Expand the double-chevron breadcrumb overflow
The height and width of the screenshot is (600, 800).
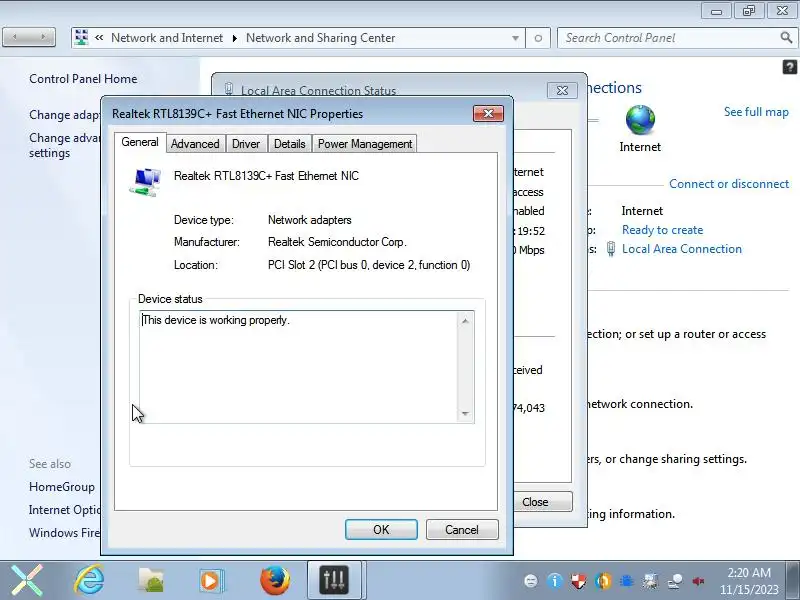[99, 37]
